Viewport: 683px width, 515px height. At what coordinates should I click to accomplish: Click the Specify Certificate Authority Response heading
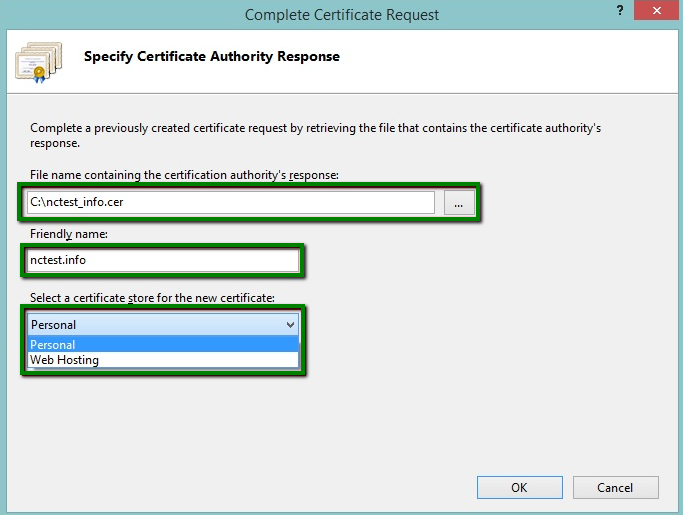pyautogui.click(x=212, y=57)
